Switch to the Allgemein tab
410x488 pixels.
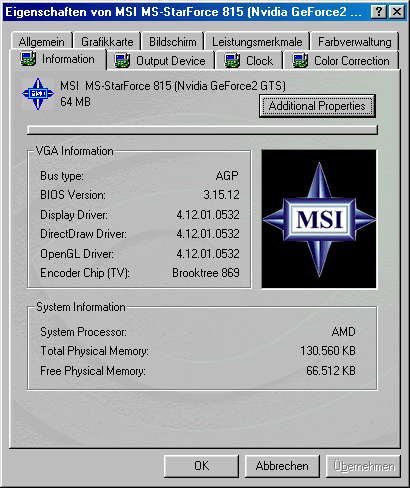(x=42, y=42)
